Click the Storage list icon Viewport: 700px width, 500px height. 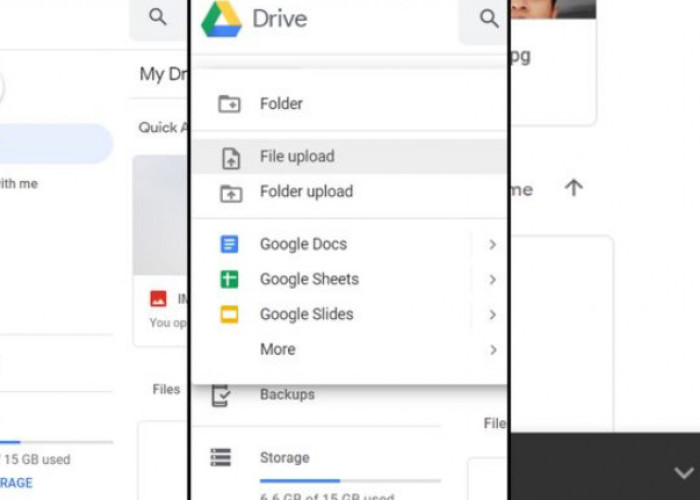click(x=221, y=458)
